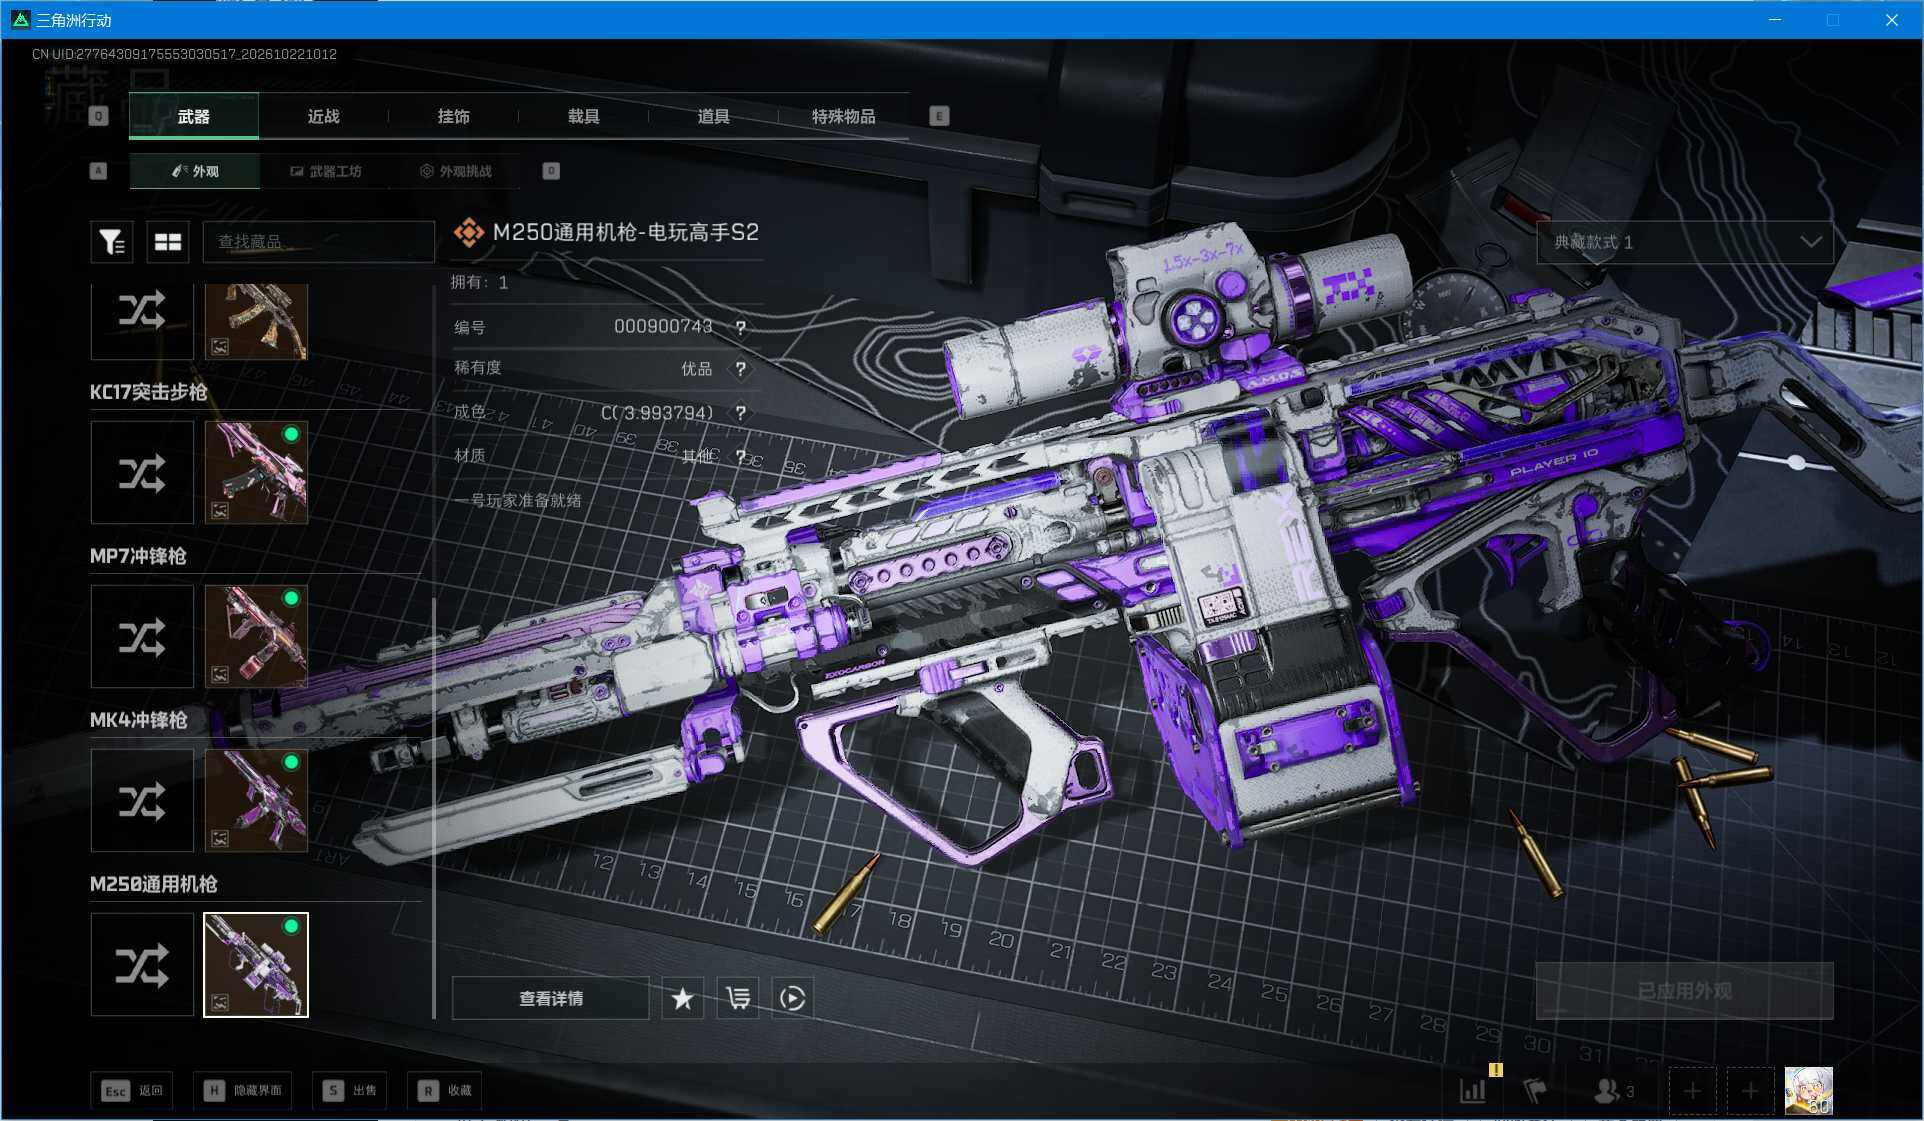Select the MK4冲锋枪 skin thumbnail
This screenshot has width=1924, height=1121.
tap(256, 800)
